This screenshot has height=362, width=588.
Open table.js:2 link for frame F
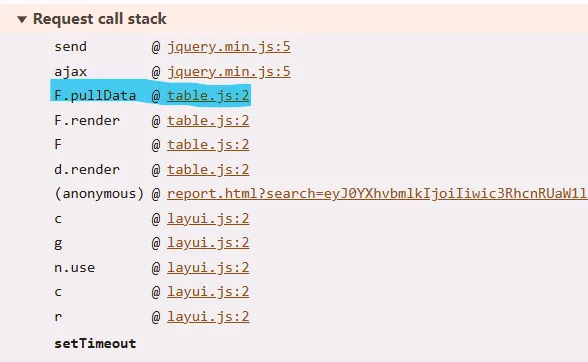[x=208, y=145]
